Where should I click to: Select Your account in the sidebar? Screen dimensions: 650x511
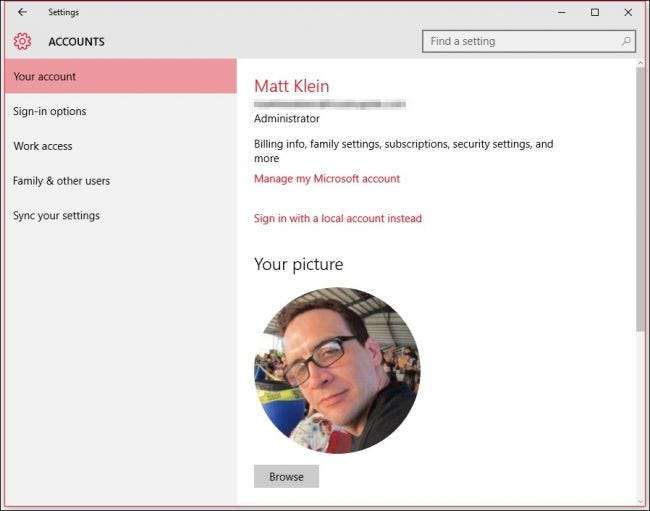click(x=121, y=76)
